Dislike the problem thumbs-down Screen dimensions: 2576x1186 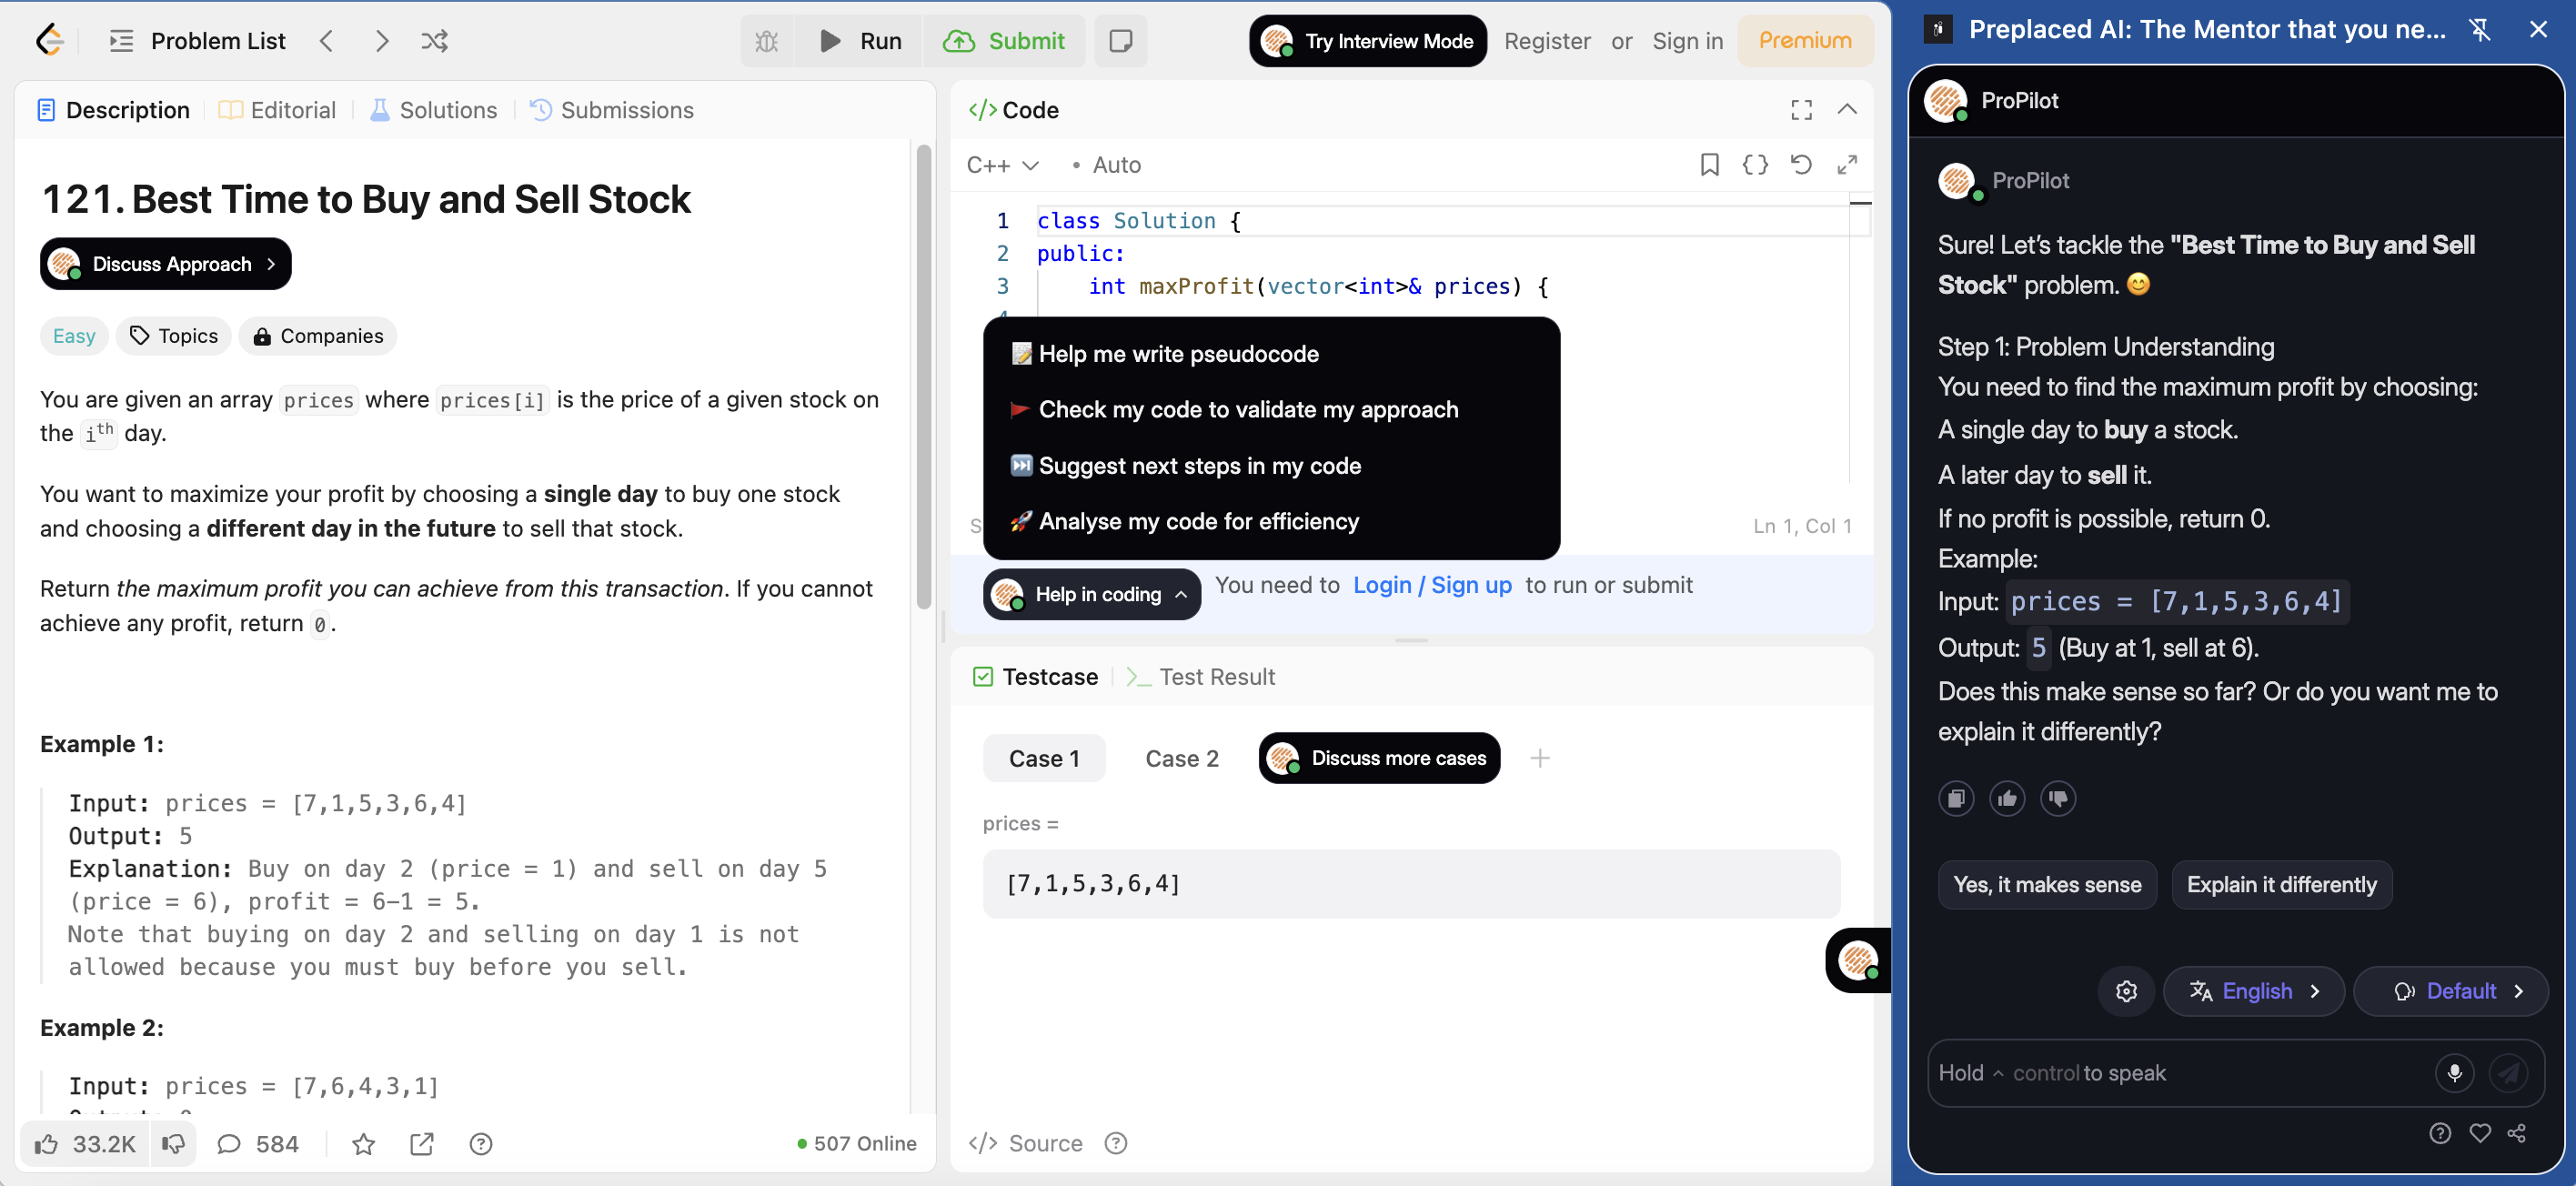[173, 1144]
